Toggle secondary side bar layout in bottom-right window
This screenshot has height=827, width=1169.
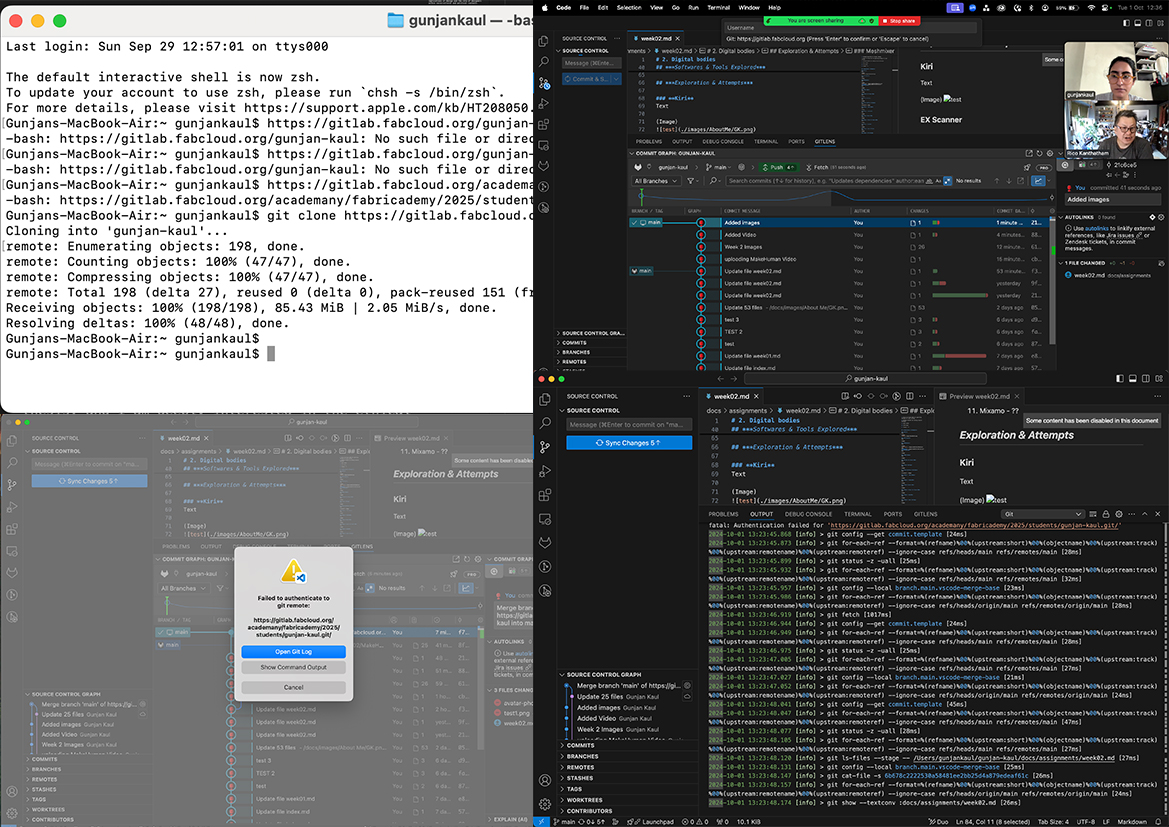click(1146, 379)
